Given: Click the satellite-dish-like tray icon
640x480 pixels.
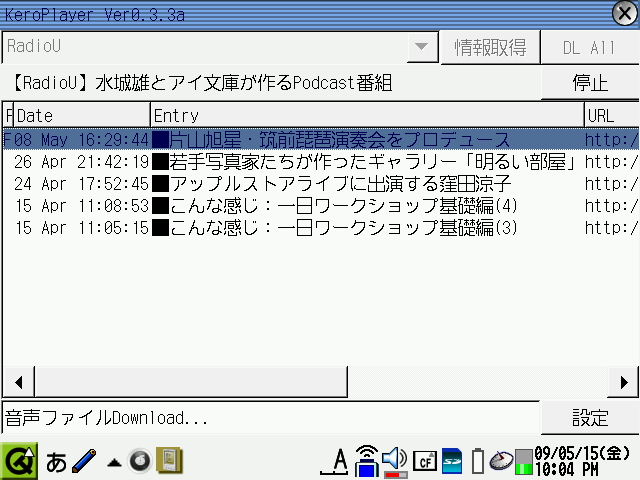Looking at the screenshot, I should pos(501,461).
